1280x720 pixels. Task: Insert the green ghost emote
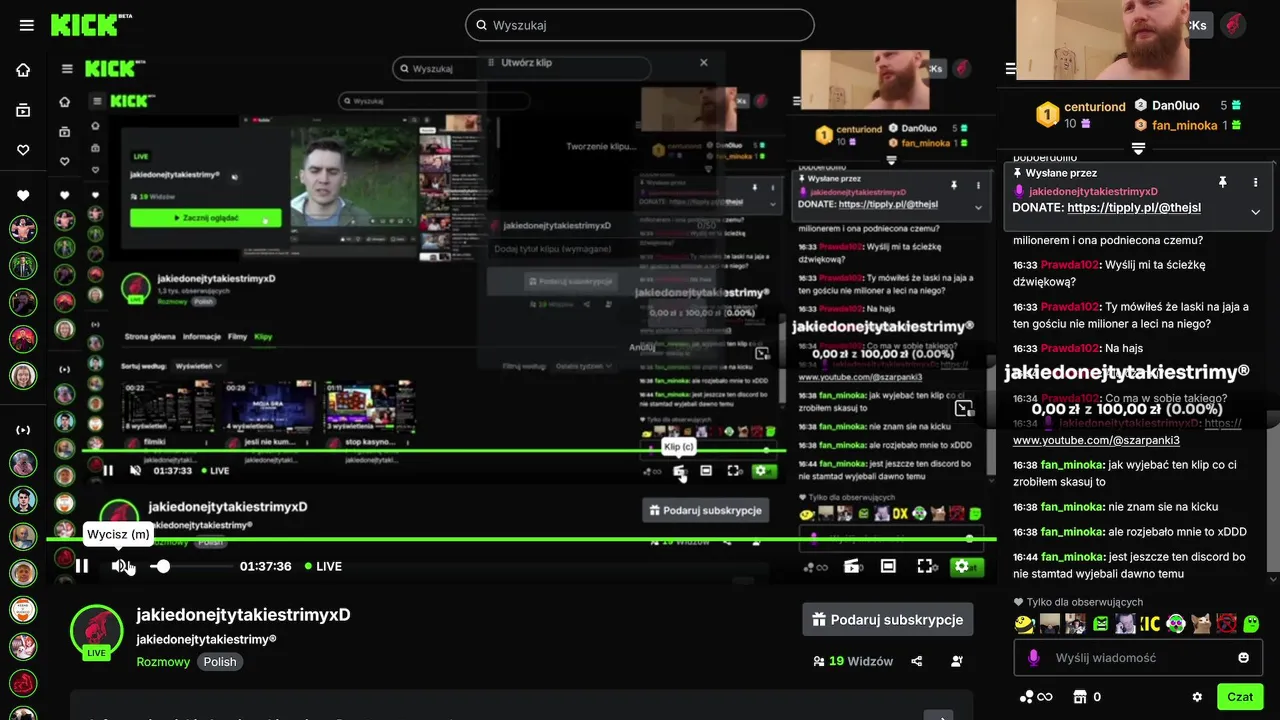(1251, 624)
